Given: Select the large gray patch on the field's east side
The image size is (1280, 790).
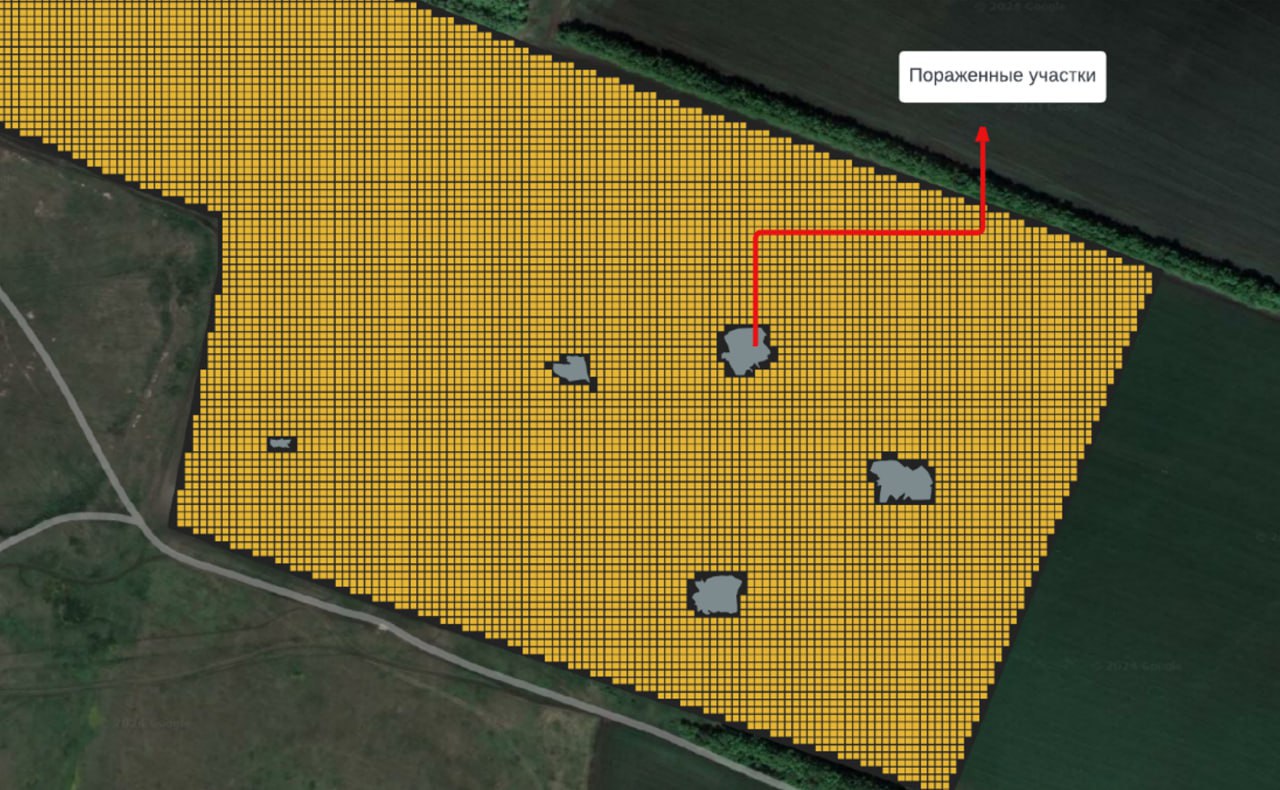Looking at the screenshot, I should pyautogui.click(x=902, y=481).
